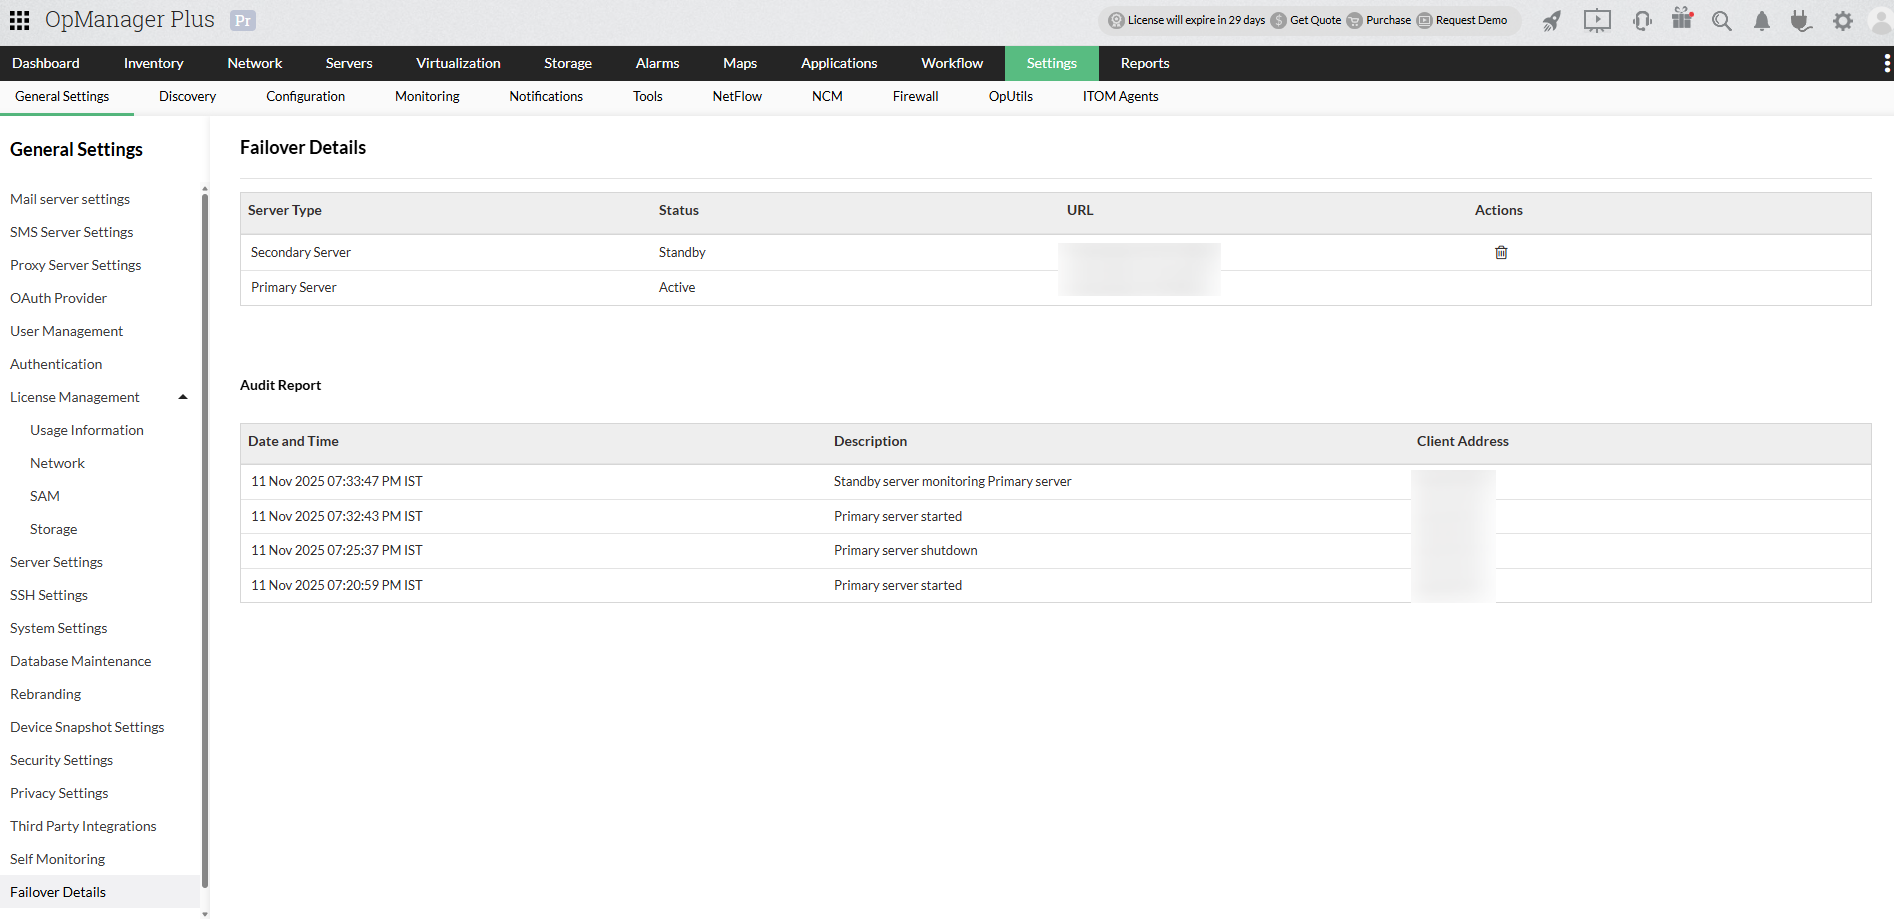
Task: Switch to the Reports tab
Action: (1144, 63)
